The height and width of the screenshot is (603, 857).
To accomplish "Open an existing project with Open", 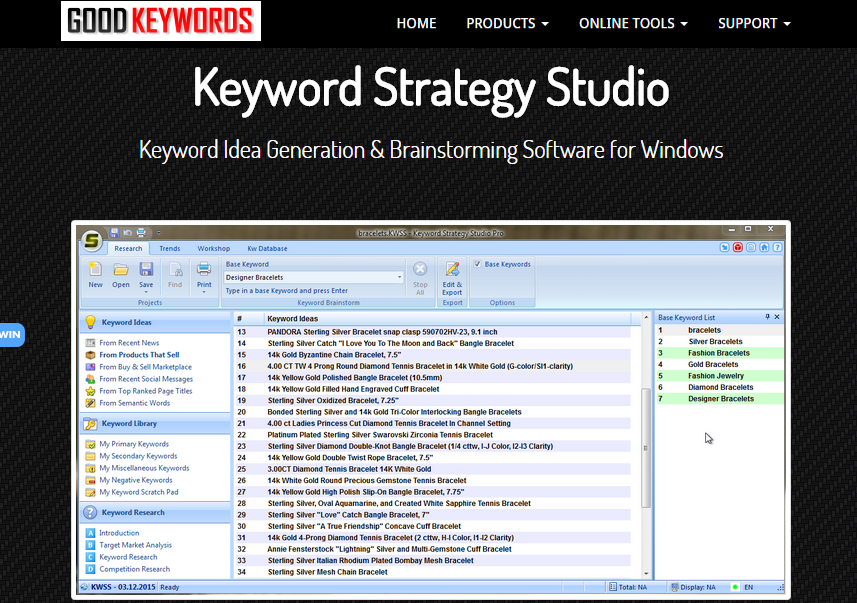I will pos(121,275).
